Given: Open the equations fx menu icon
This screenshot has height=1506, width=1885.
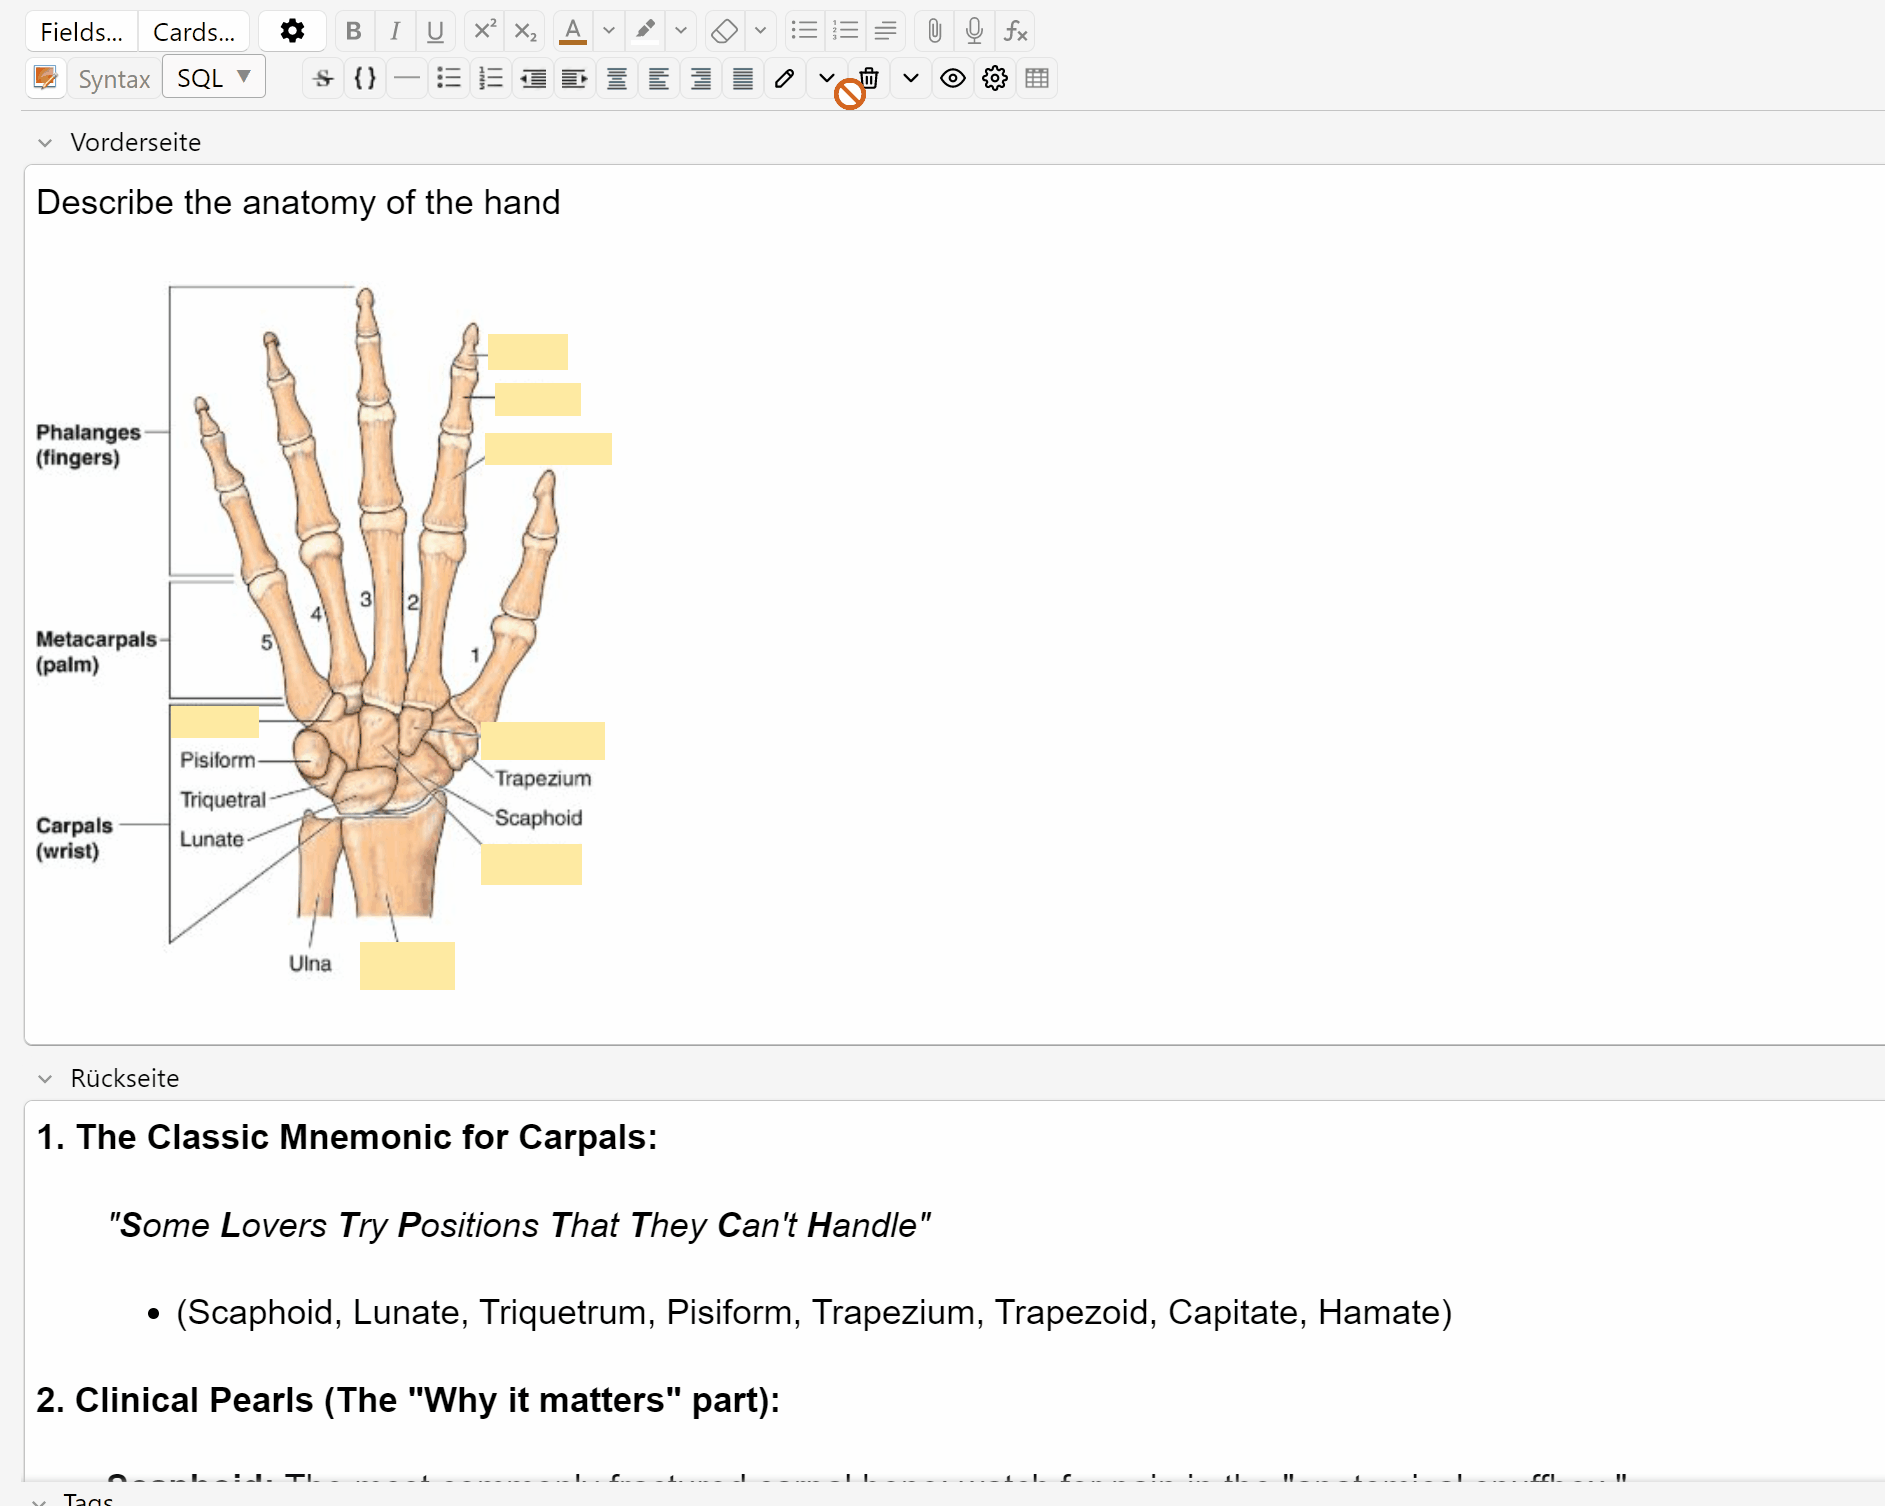Looking at the screenshot, I should click(x=1015, y=31).
